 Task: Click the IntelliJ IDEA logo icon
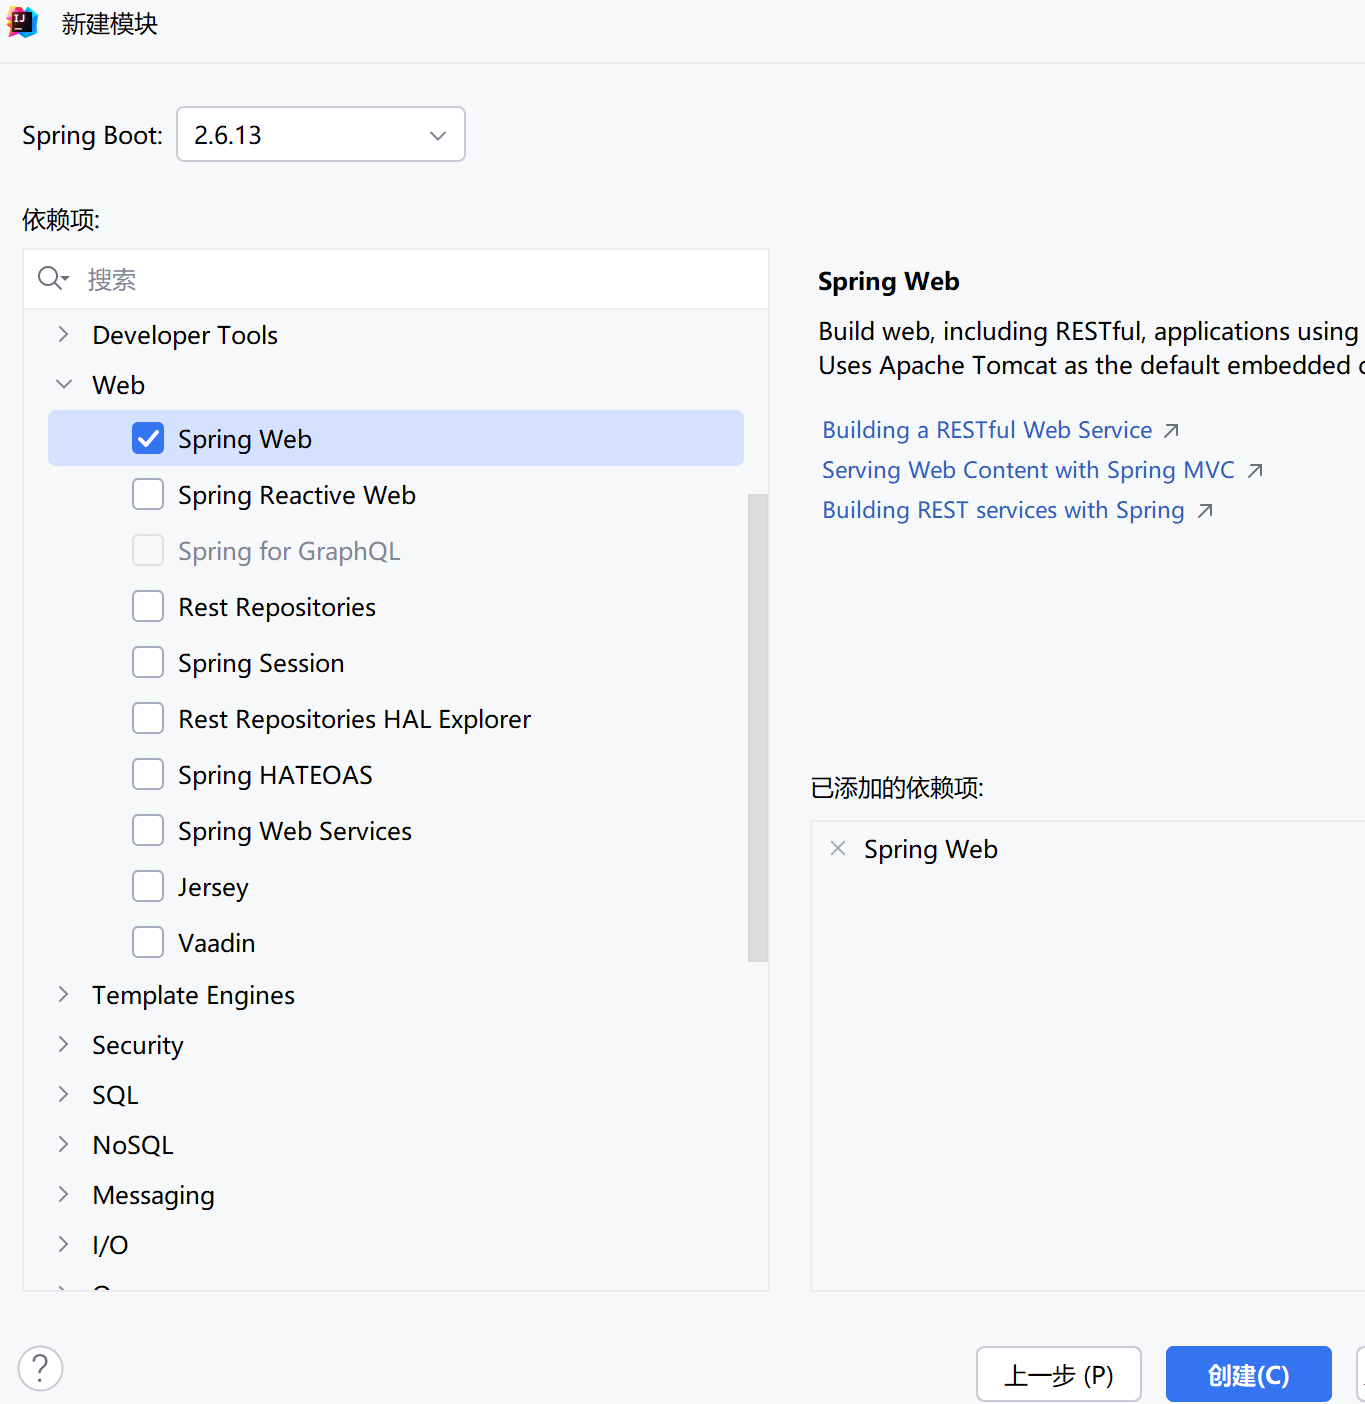click(22, 22)
